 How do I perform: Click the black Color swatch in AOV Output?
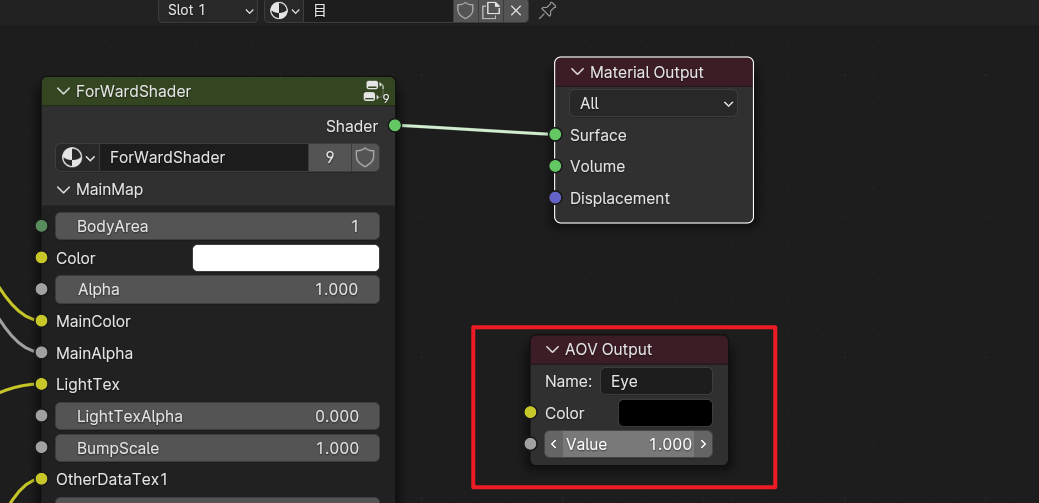click(x=665, y=413)
